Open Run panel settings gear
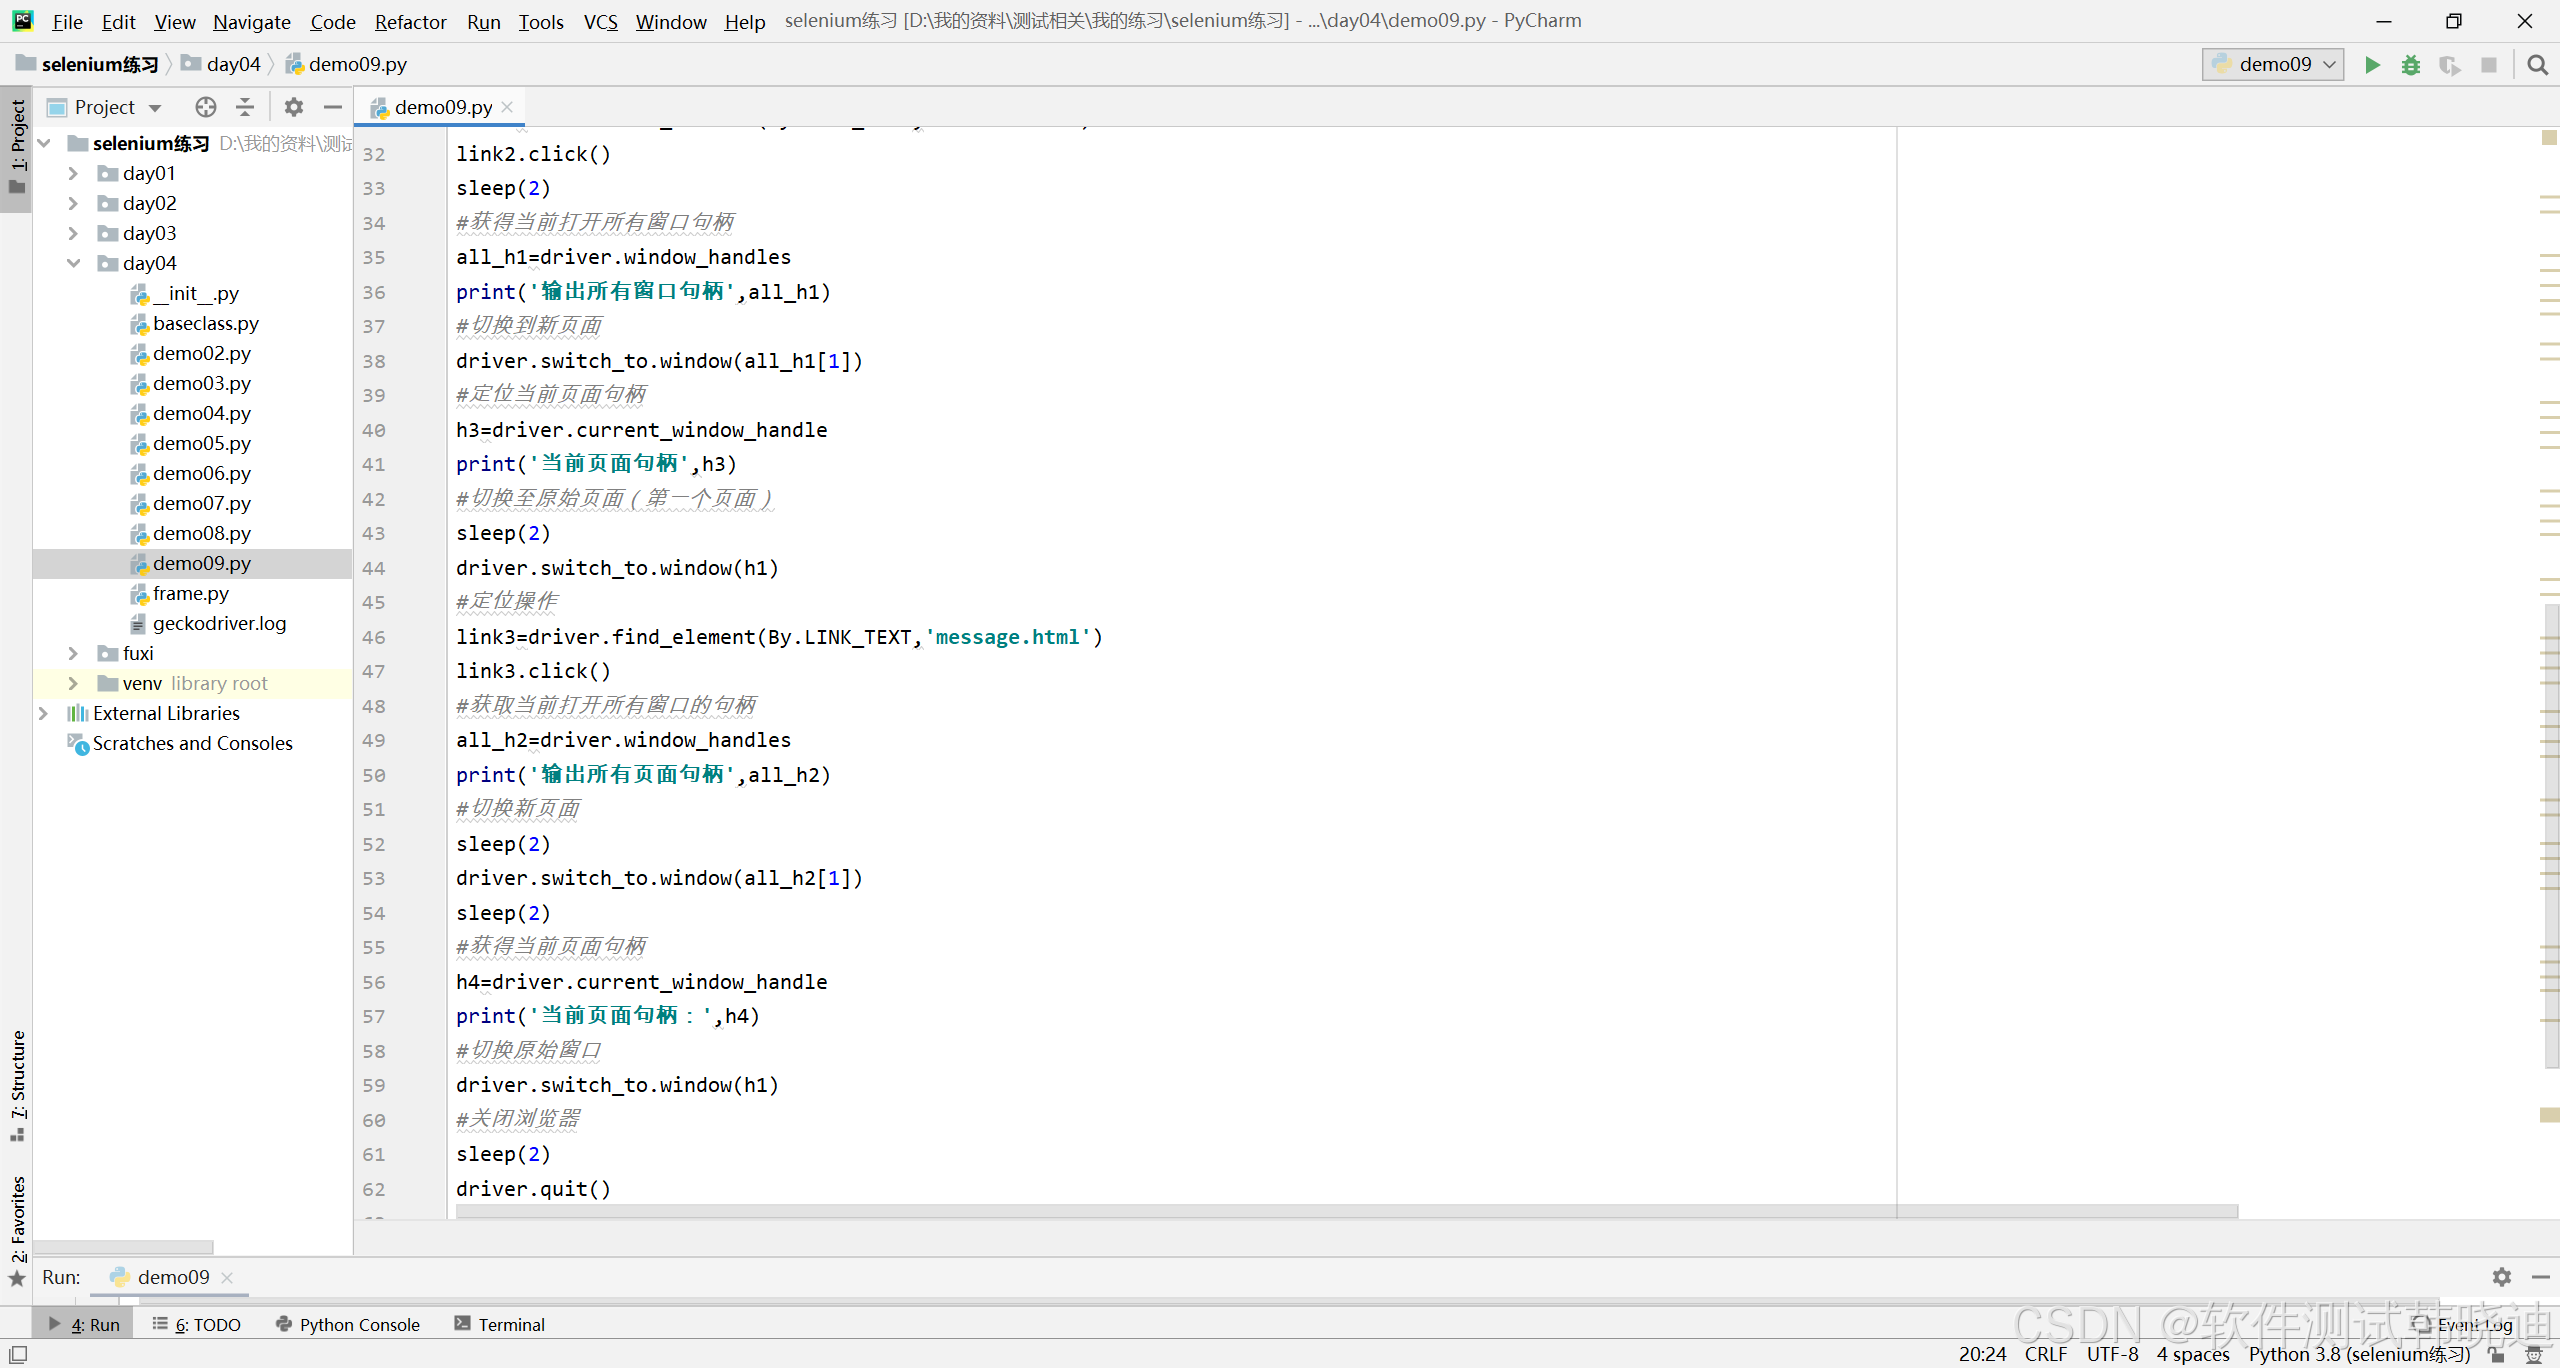This screenshot has height=1368, width=2560. (x=2501, y=1277)
